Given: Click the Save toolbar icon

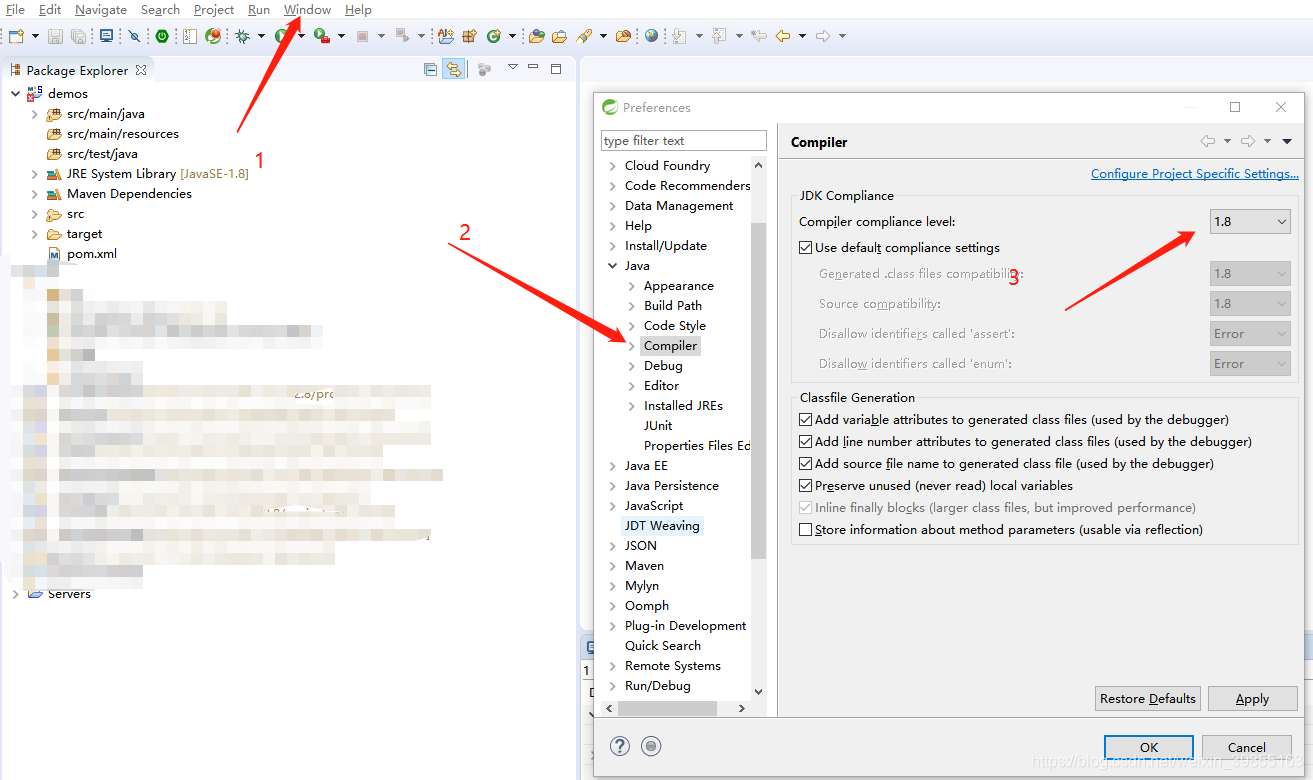Looking at the screenshot, I should [x=55, y=36].
